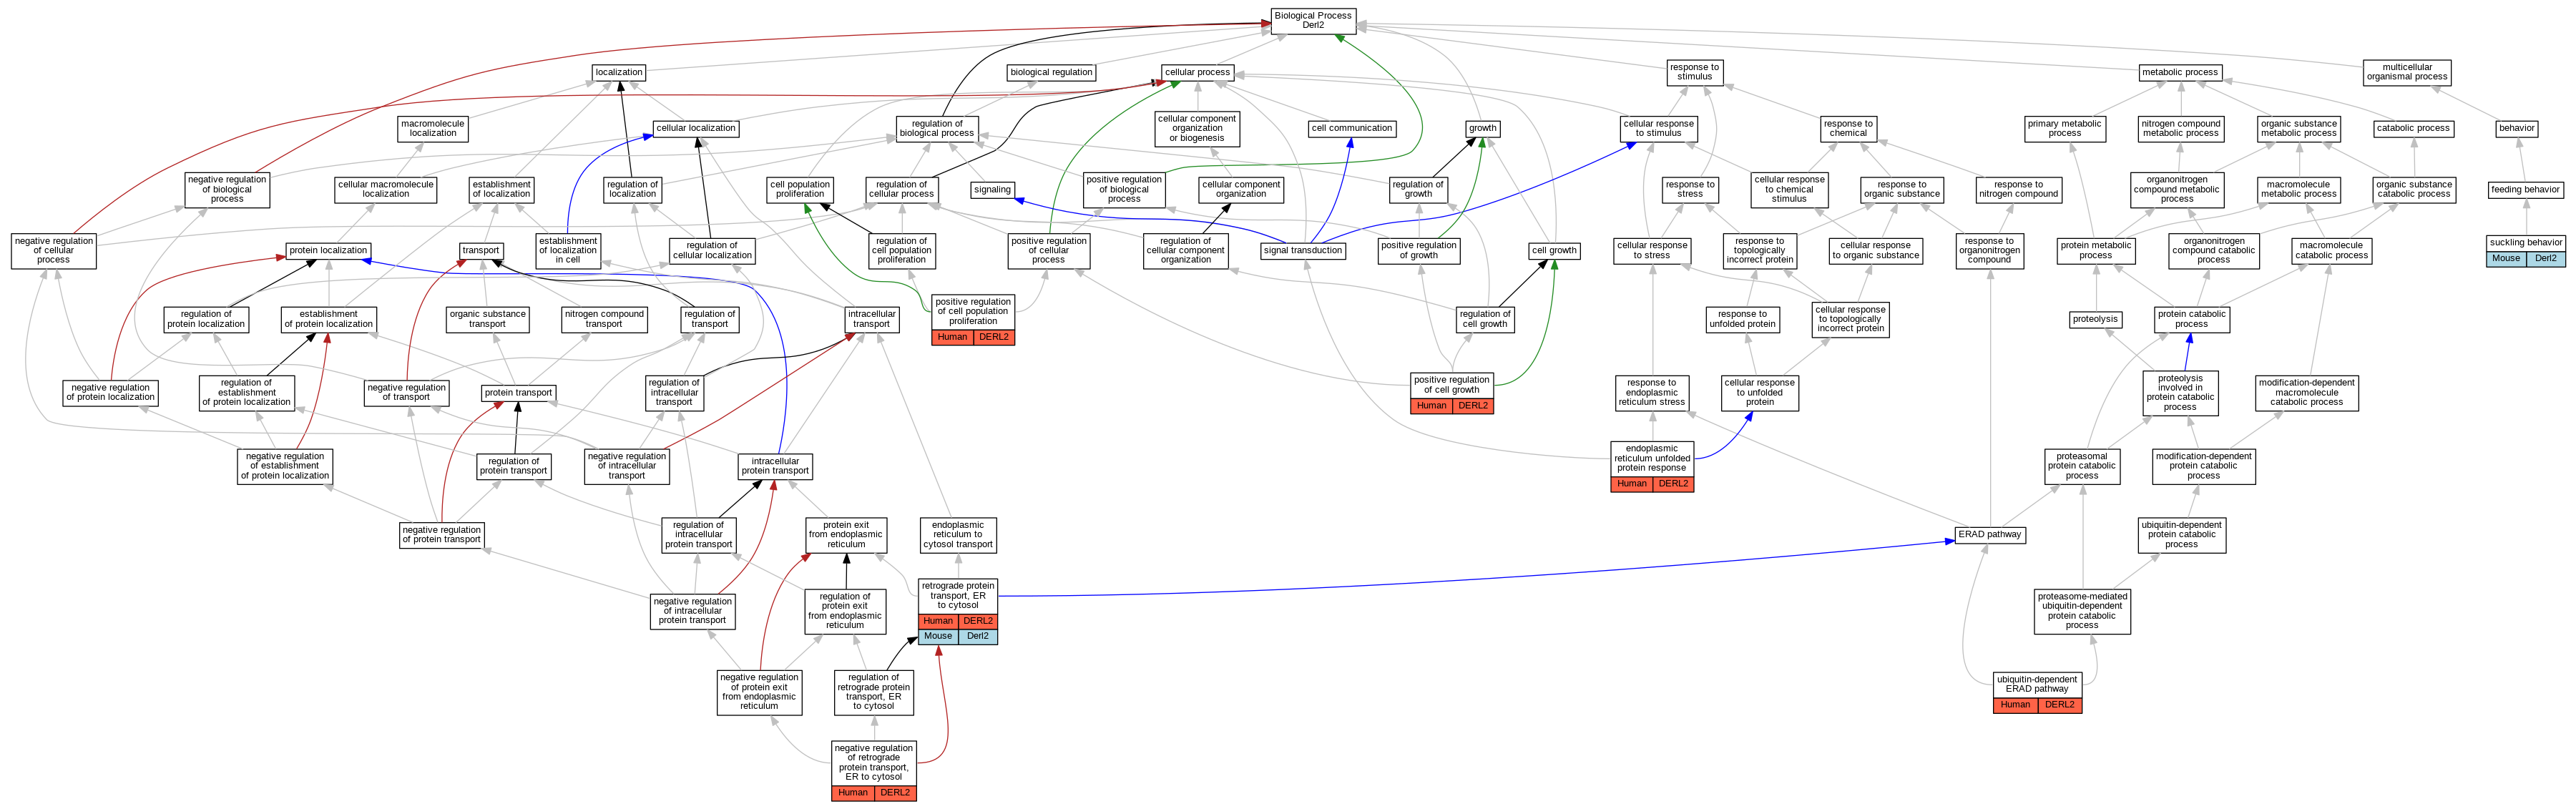
Task: Select negative regulation of biological process node
Action: [227, 190]
